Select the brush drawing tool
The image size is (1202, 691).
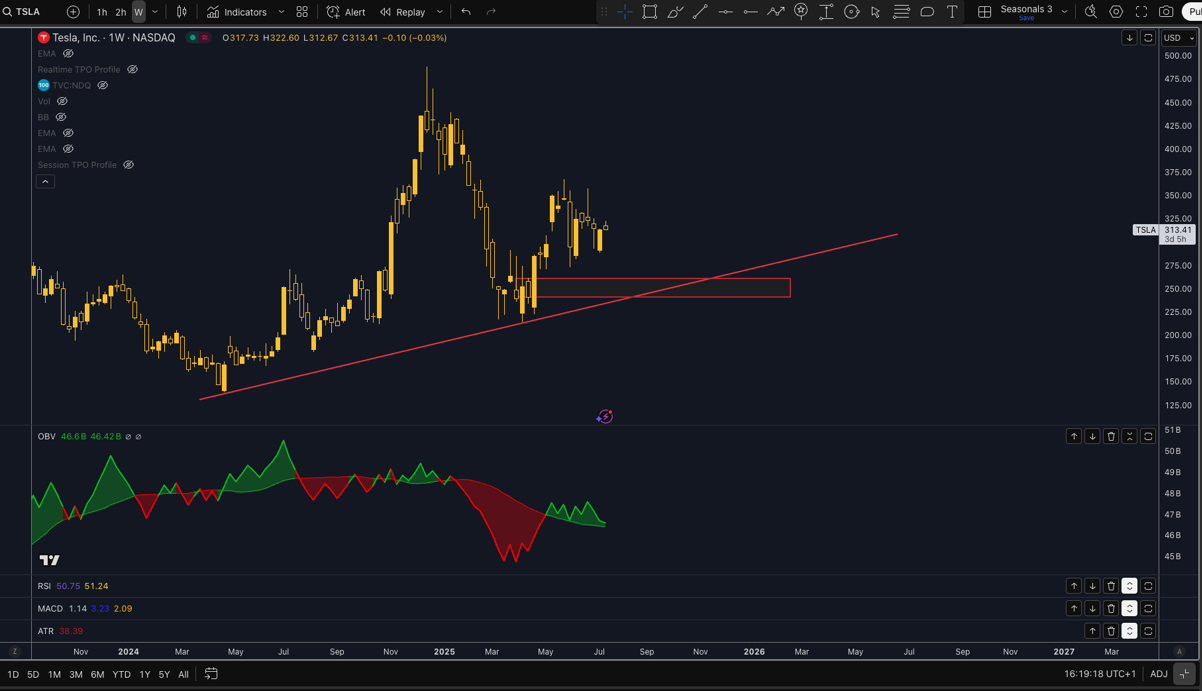click(x=675, y=12)
